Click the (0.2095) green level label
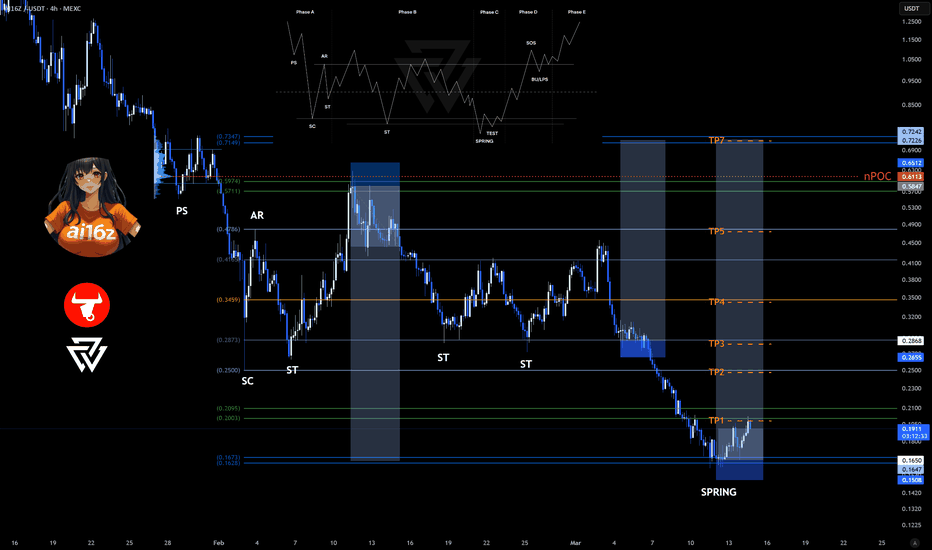This screenshot has width=932, height=550. (228, 408)
